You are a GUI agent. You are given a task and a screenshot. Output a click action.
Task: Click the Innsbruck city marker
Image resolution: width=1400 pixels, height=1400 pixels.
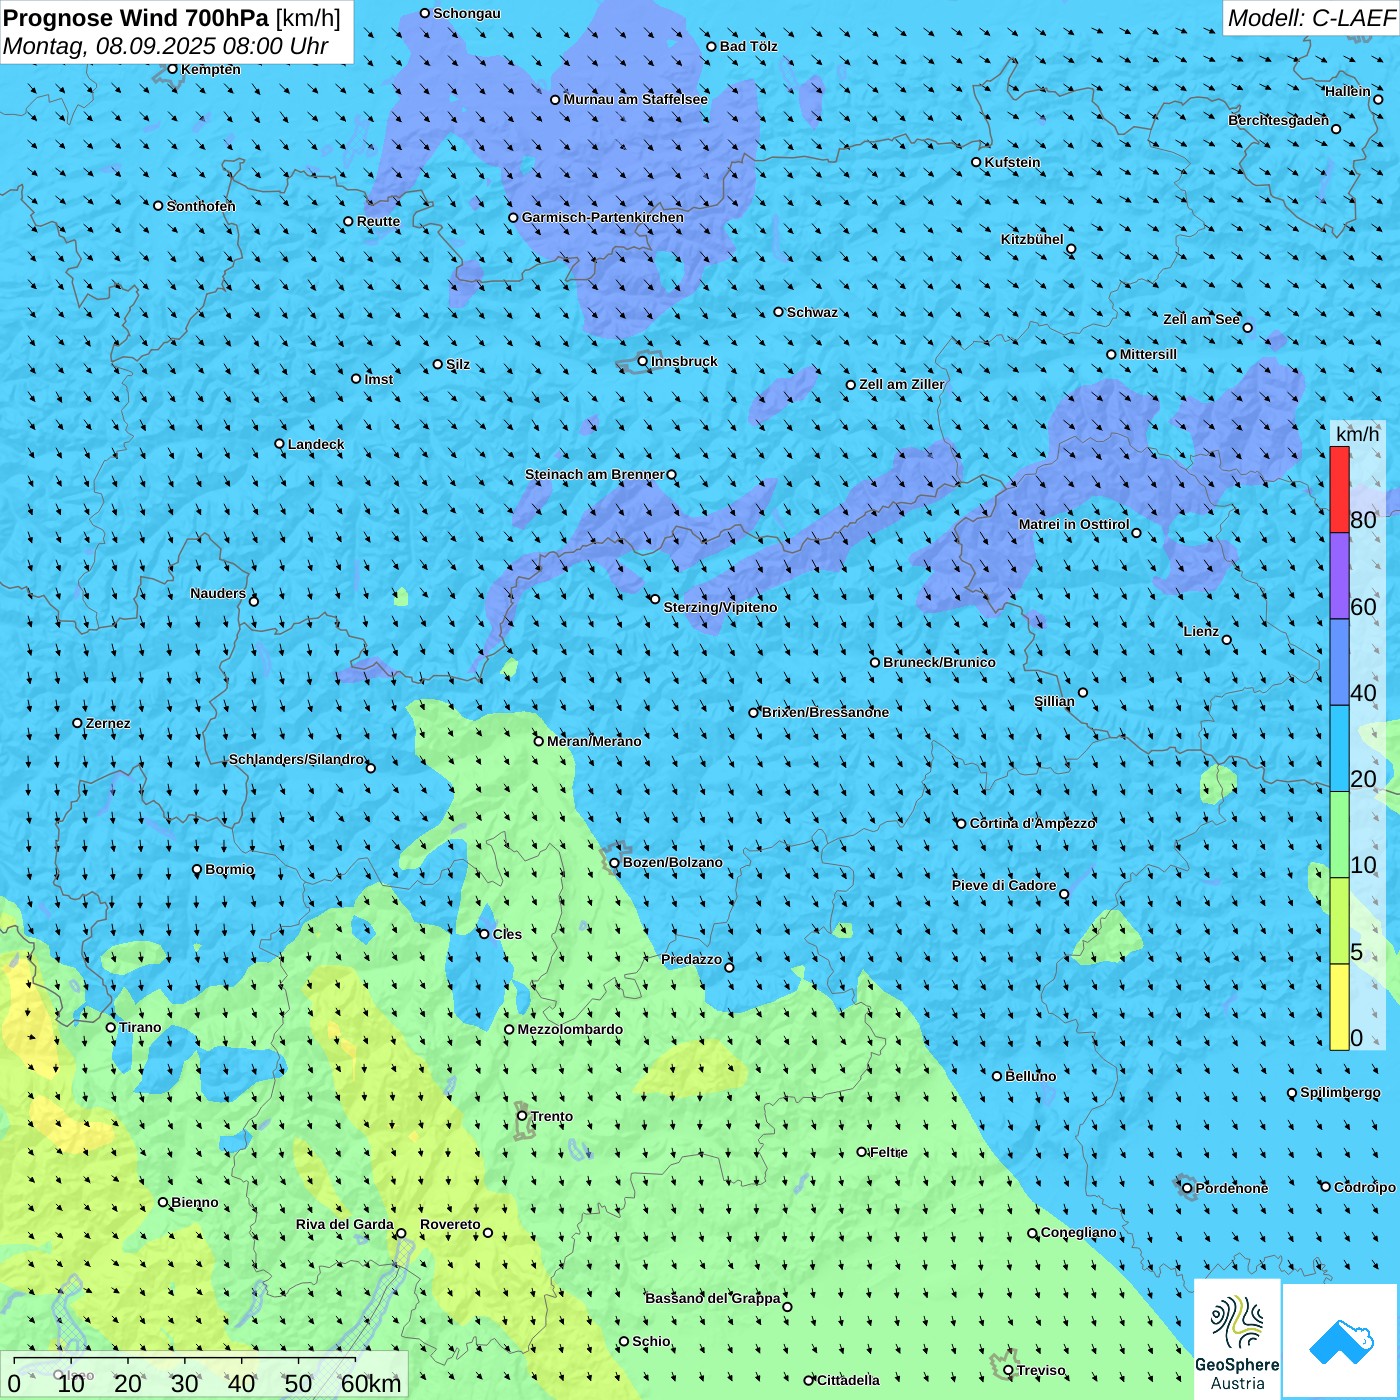click(643, 361)
